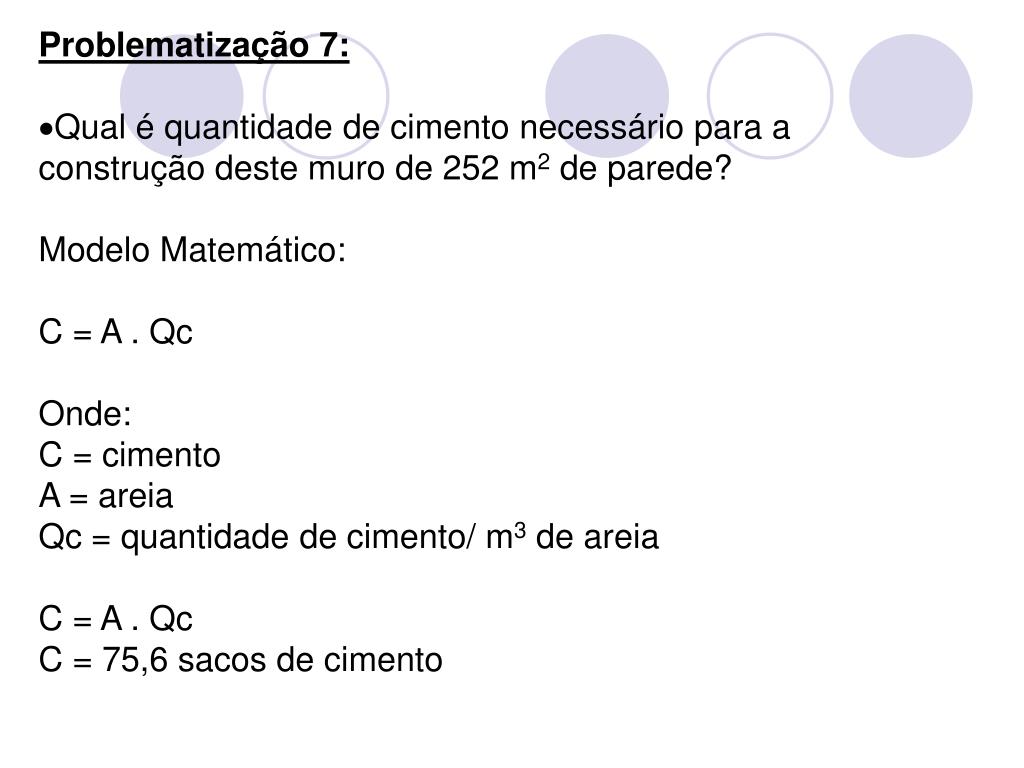Click the first filled lavender circle
This screenshot has width=1024, height=768.
(x=182, y=96)
